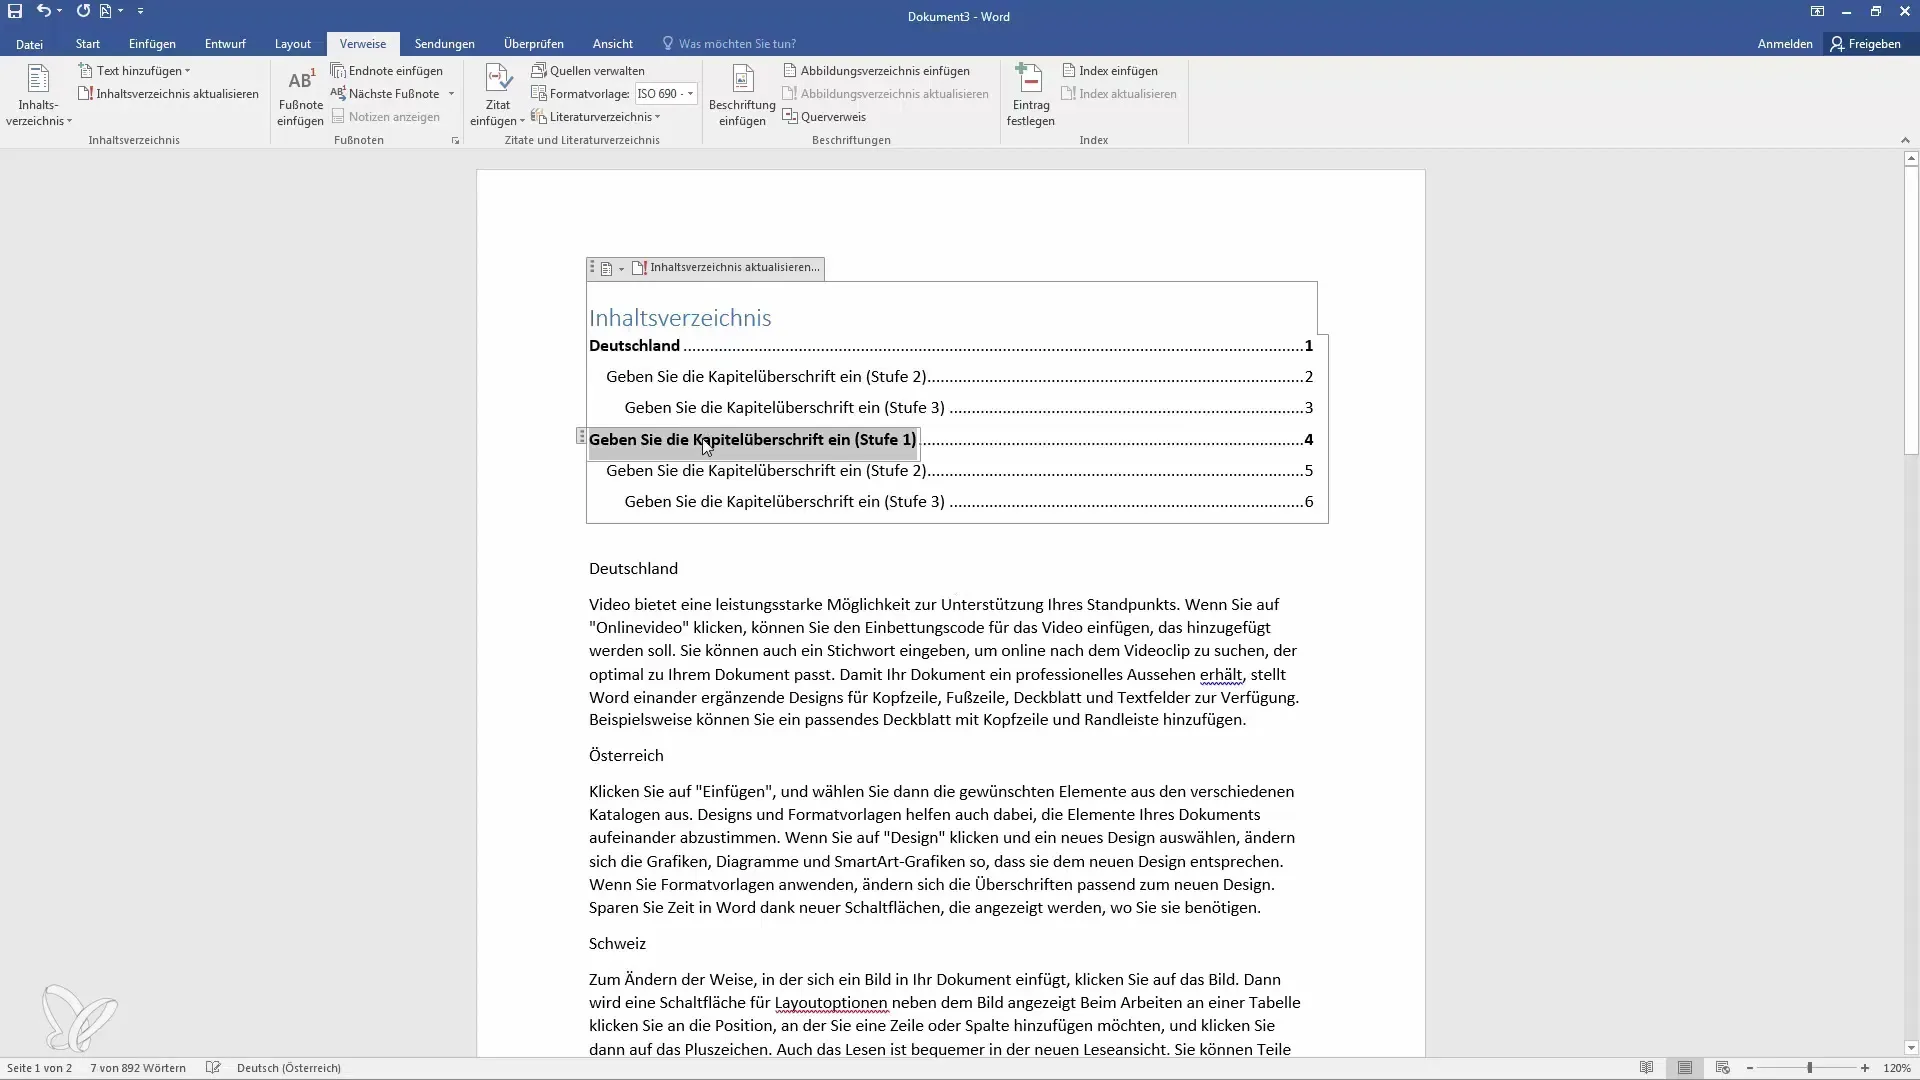The width and height of the screenshot is (1920, 1080).
Task: Open the table of contents style dropdown
Action: tap(611, 268)
